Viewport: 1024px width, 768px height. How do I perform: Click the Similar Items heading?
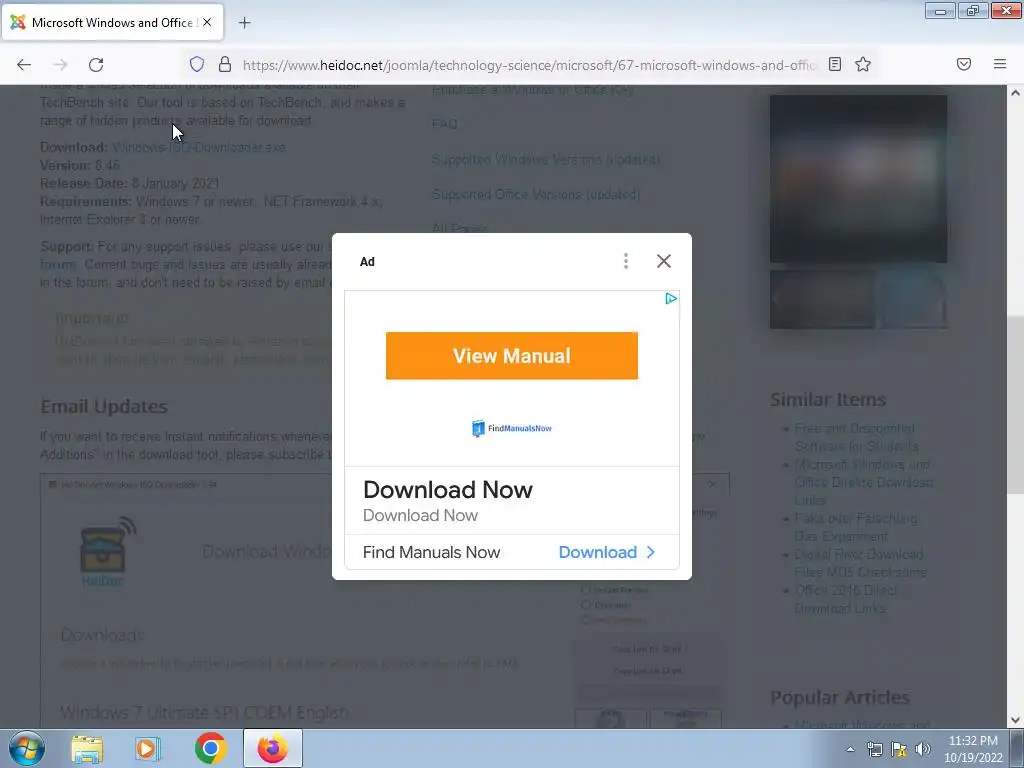(827, 399)
